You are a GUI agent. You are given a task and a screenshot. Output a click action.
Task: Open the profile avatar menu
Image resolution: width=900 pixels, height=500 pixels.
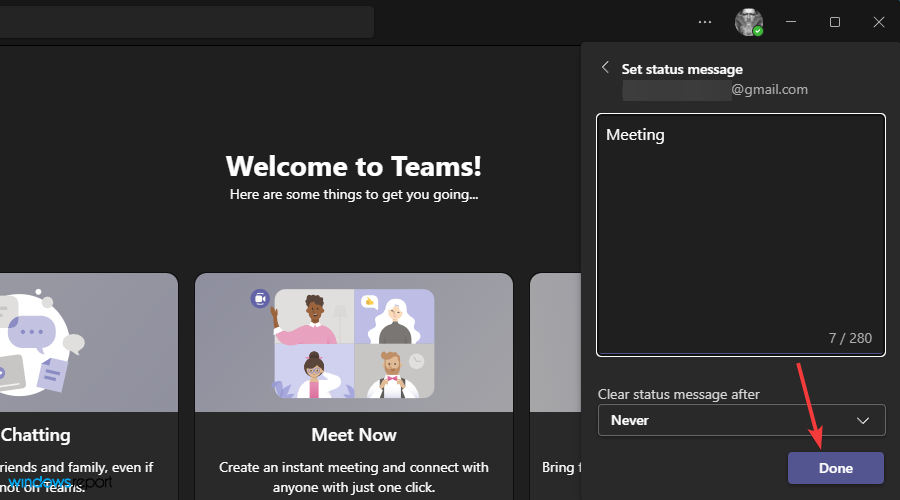pos(749,22)
